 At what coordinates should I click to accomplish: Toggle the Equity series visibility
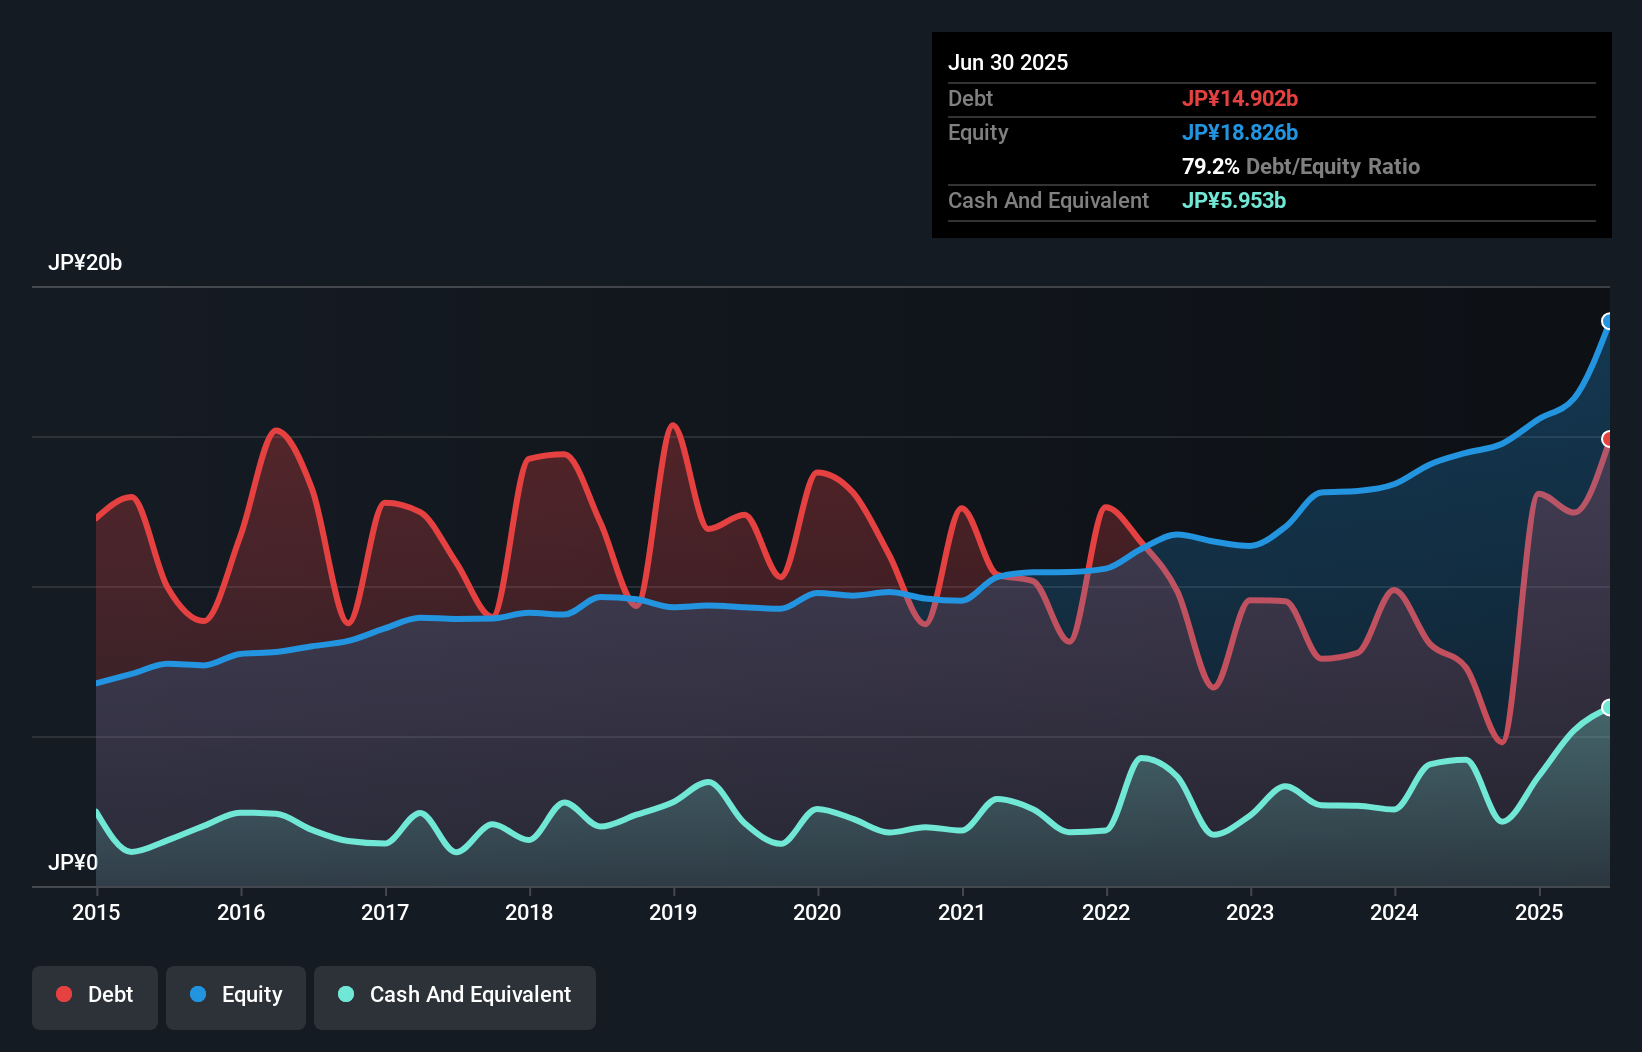pos(235,995)
